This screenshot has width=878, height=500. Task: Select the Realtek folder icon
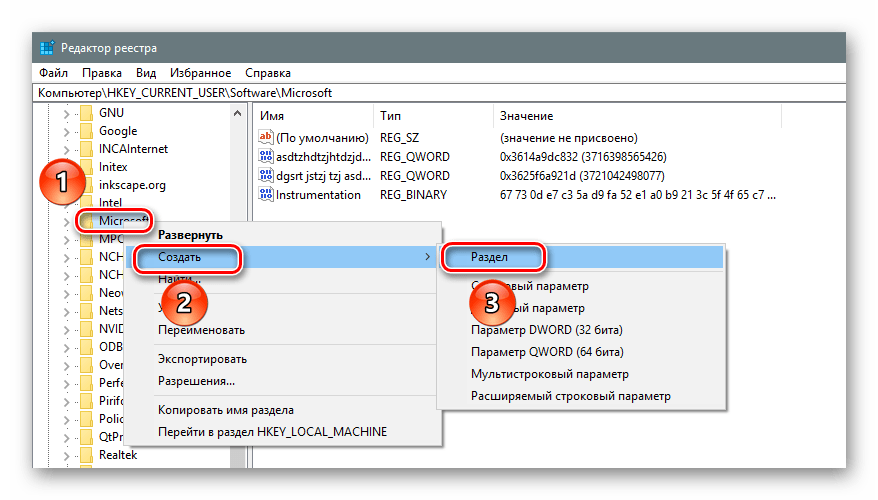tap(86, 455)
